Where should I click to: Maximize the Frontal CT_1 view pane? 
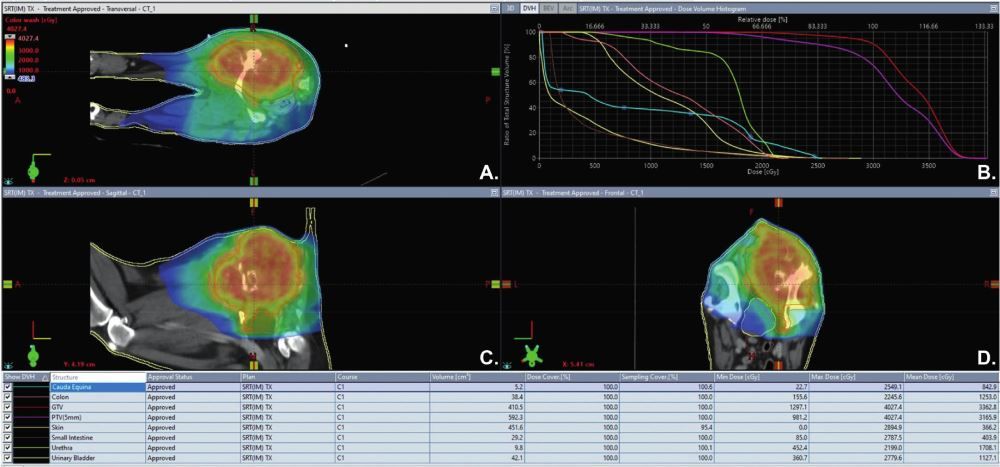994,192
